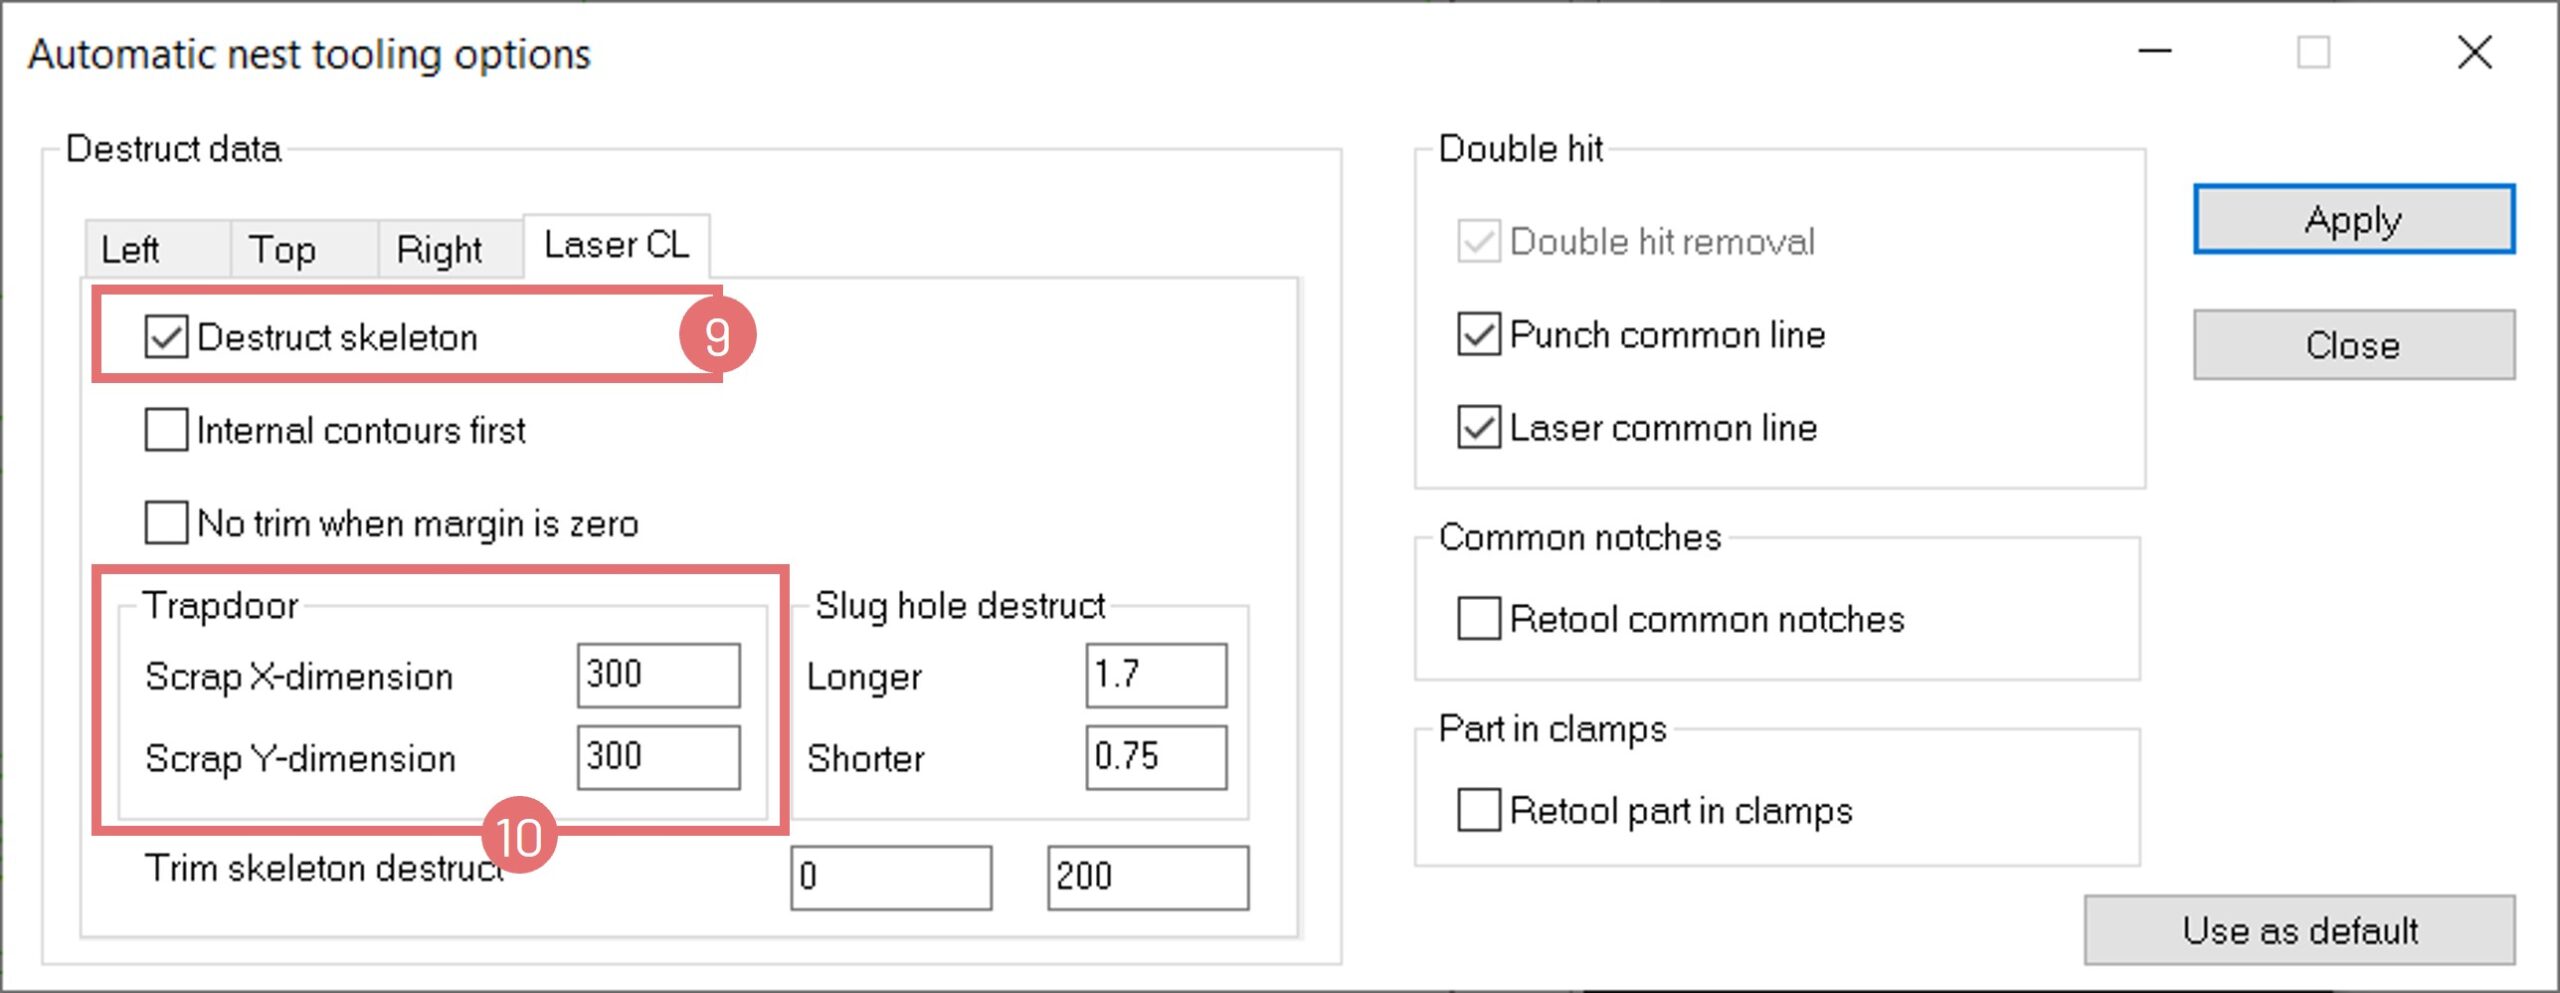Click the Use as default button

2299,930
